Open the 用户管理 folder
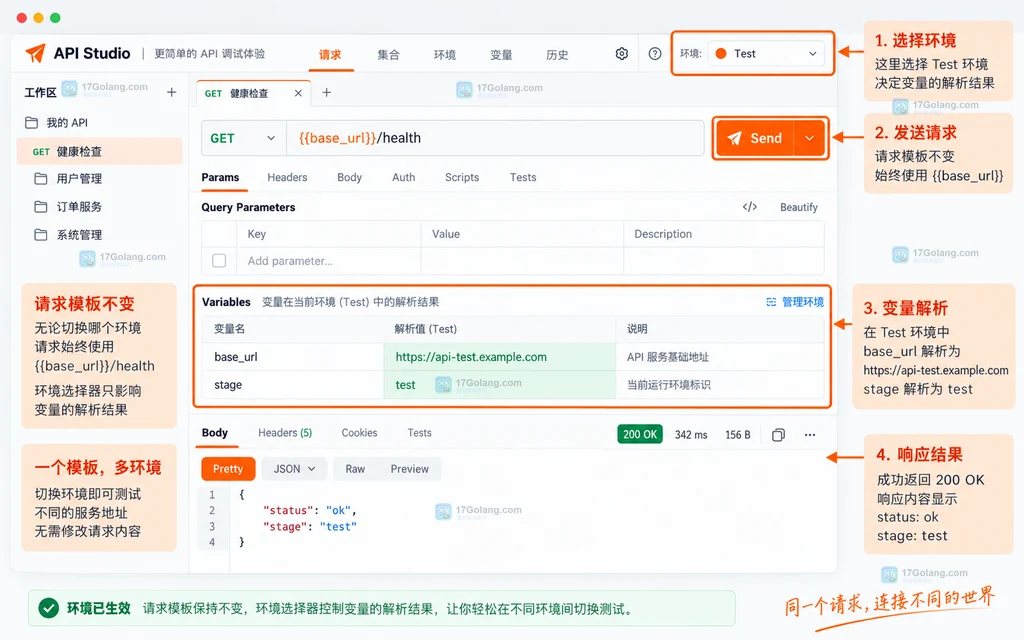Image resolution: width=1024 pixels, height=640 pixels. click(x=68, y=178)
